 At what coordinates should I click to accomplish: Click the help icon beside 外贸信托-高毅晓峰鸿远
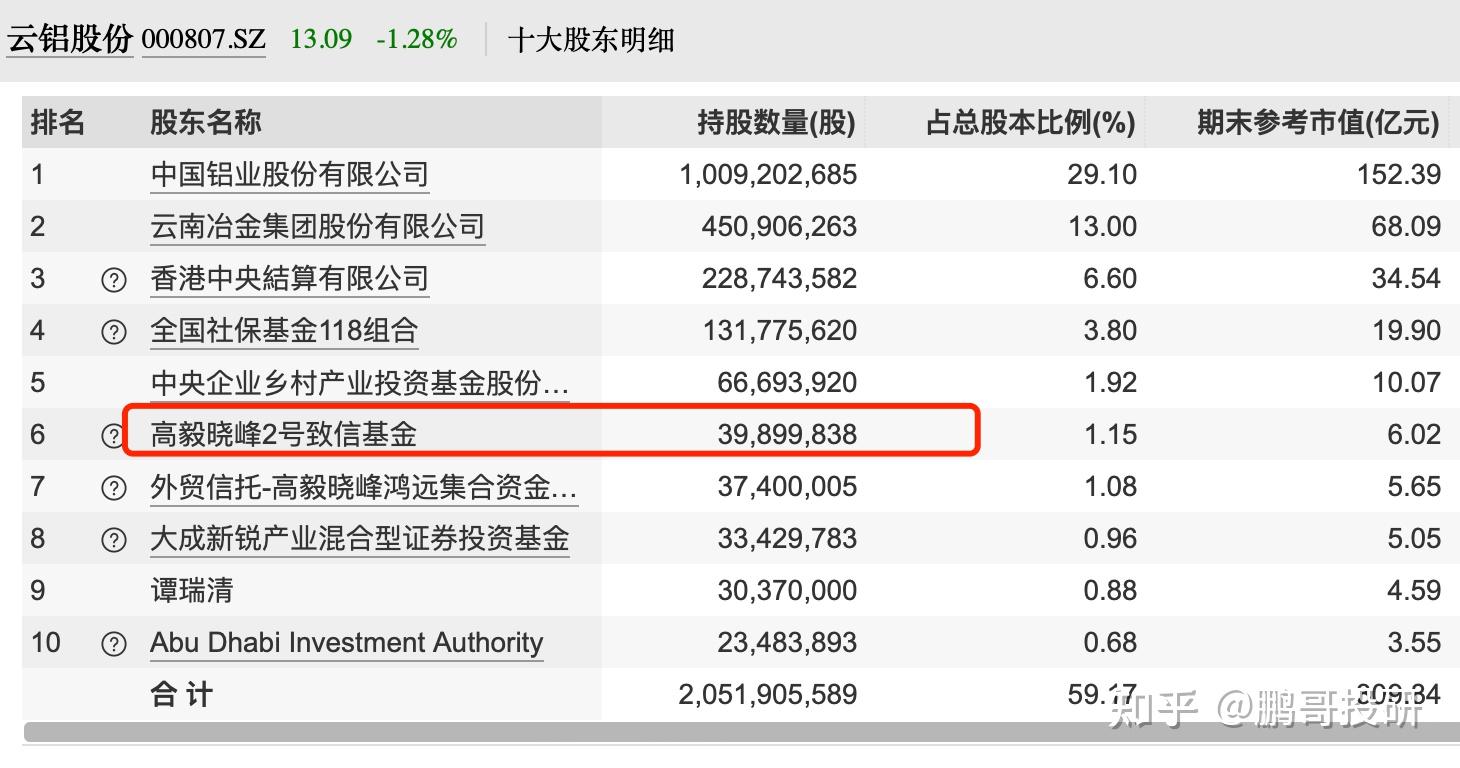[x=114, y=487]
